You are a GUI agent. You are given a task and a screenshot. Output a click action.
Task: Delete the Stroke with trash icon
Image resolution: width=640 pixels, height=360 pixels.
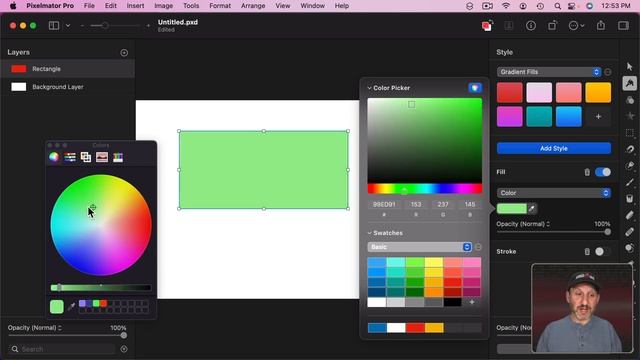pyautogui.click(x=587, y=251)
